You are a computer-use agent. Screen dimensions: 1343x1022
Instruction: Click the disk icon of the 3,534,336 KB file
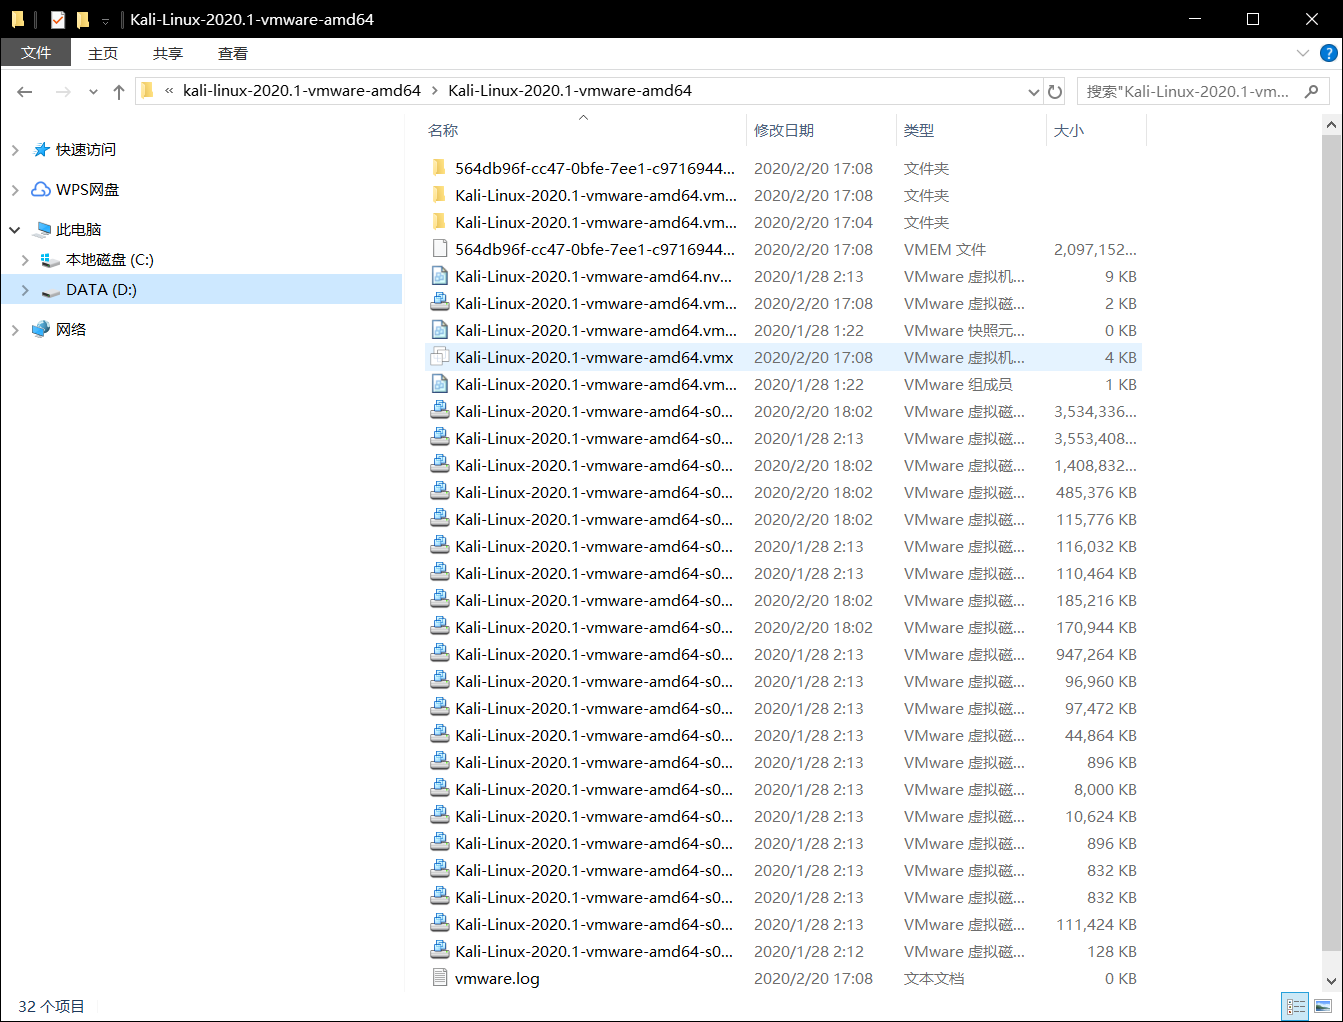point(439,411)
